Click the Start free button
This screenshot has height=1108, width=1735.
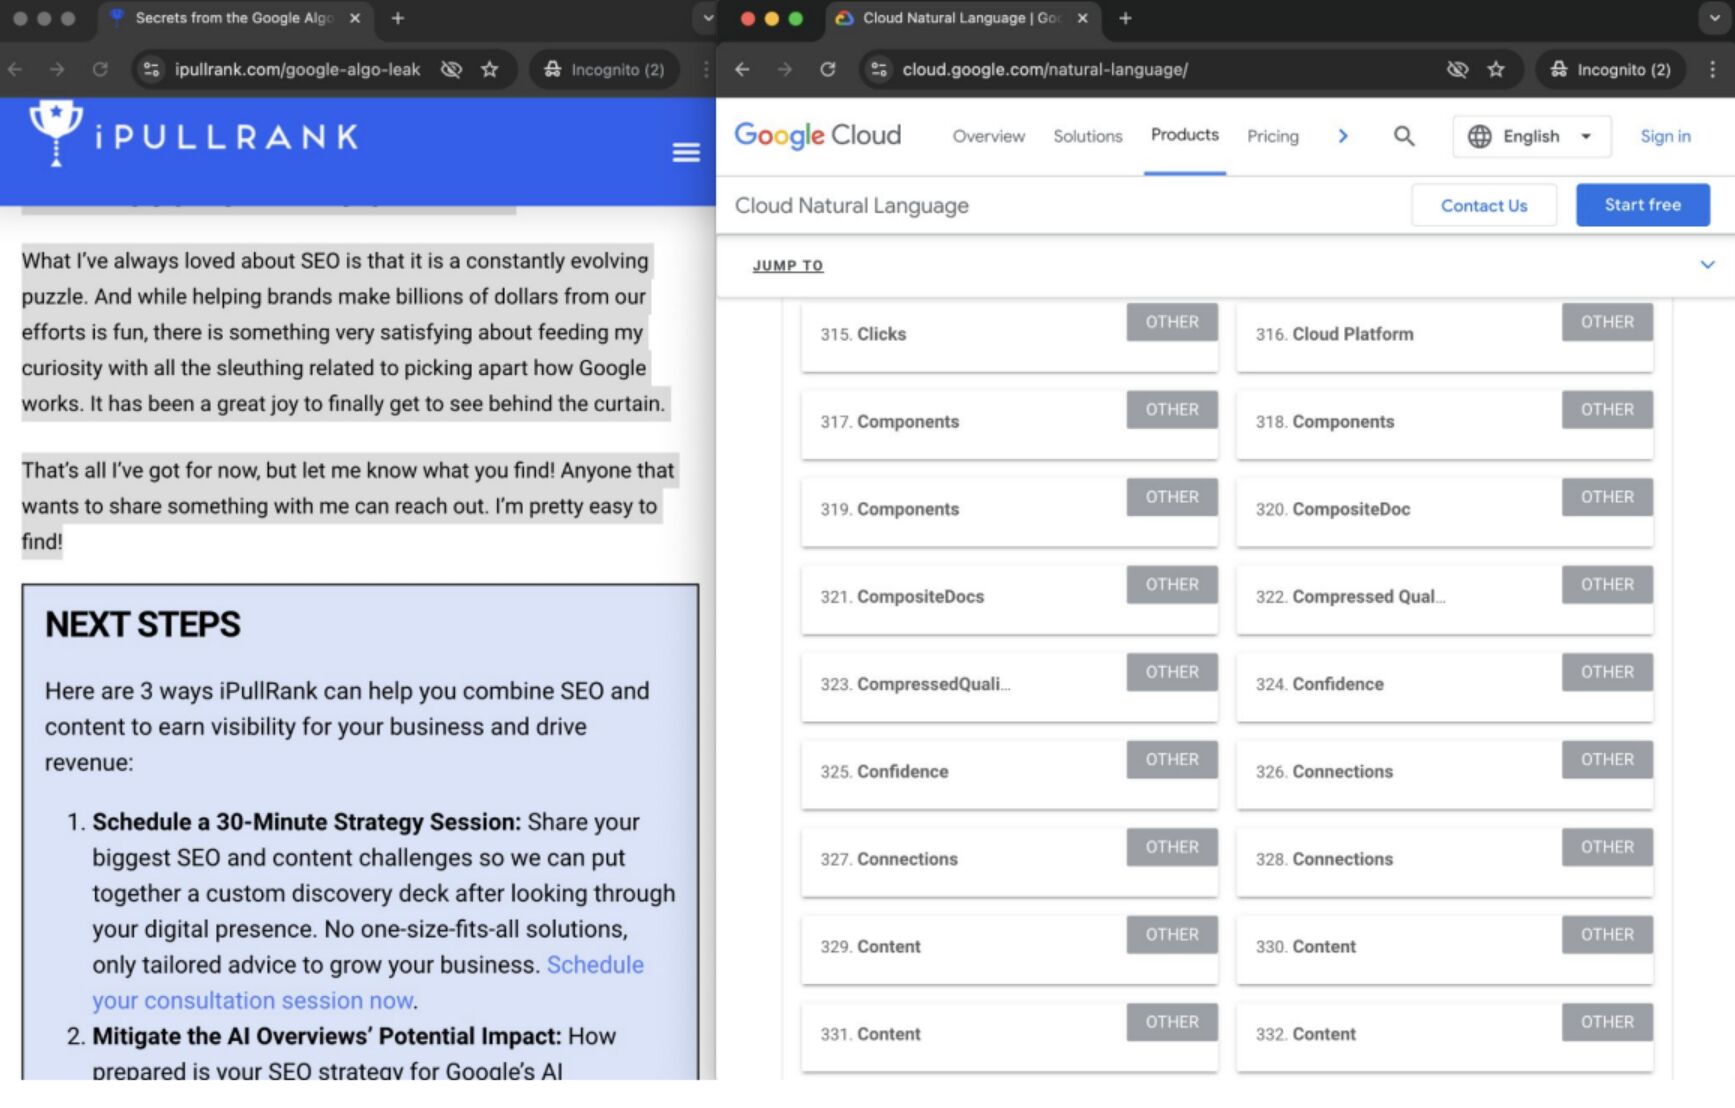pos(1642,205)
